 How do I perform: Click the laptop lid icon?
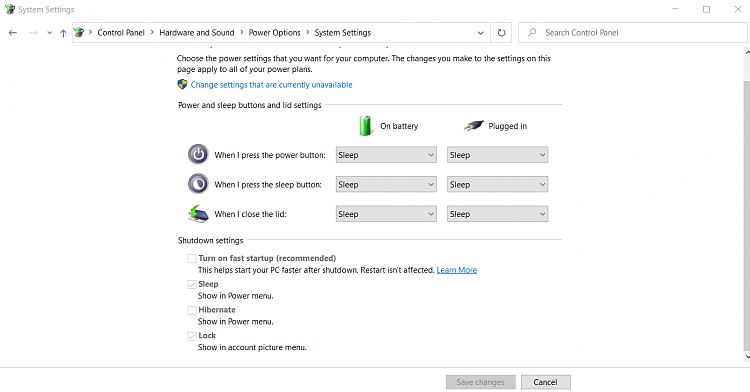click(198, 214)
